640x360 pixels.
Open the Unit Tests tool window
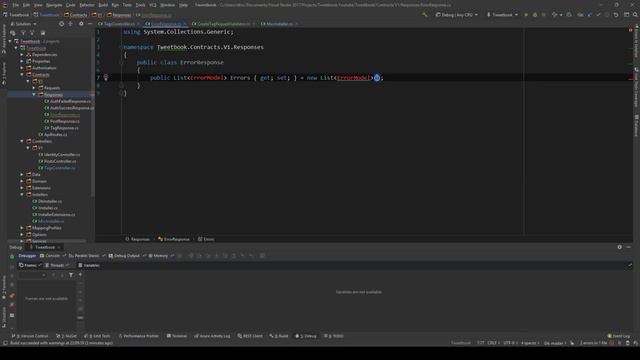point(97,336)
